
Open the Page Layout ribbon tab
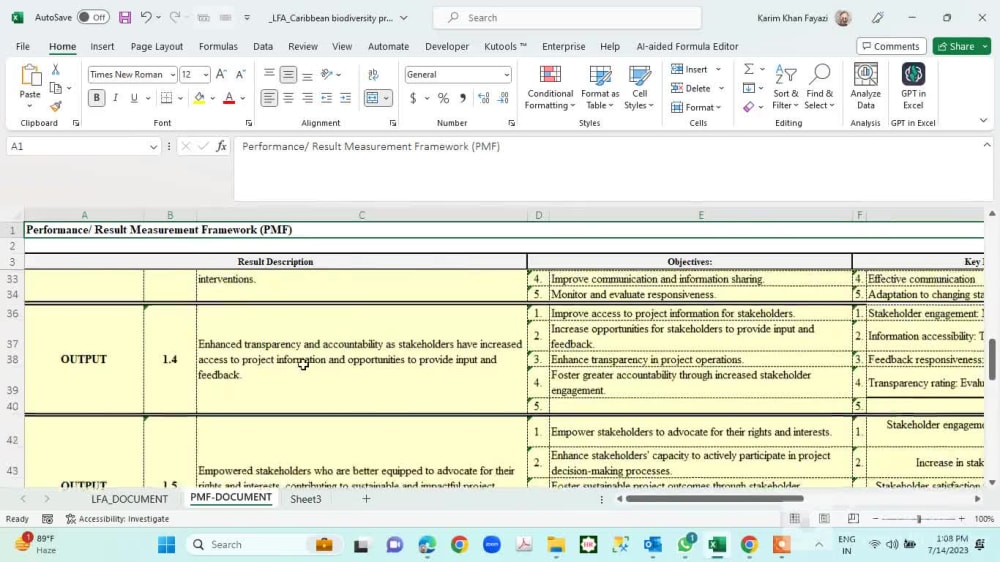[x=157, y=46]
